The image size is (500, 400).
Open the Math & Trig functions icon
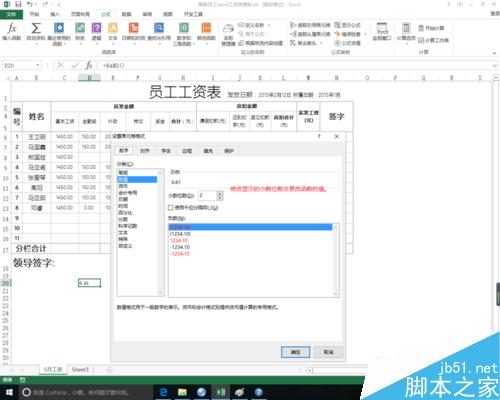coord(184,33)
